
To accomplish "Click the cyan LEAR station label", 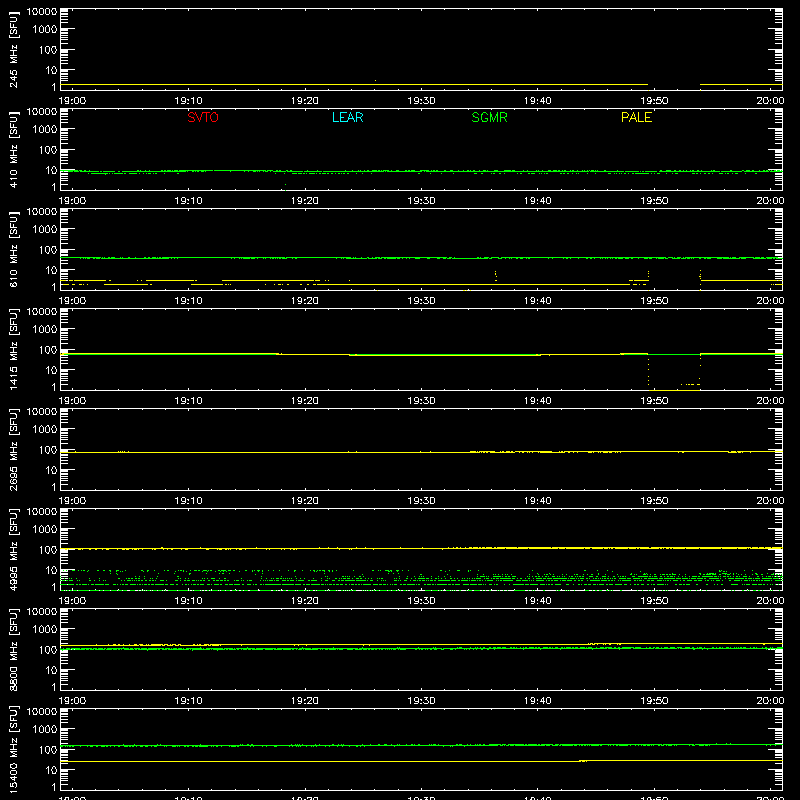I will [347, 117].
